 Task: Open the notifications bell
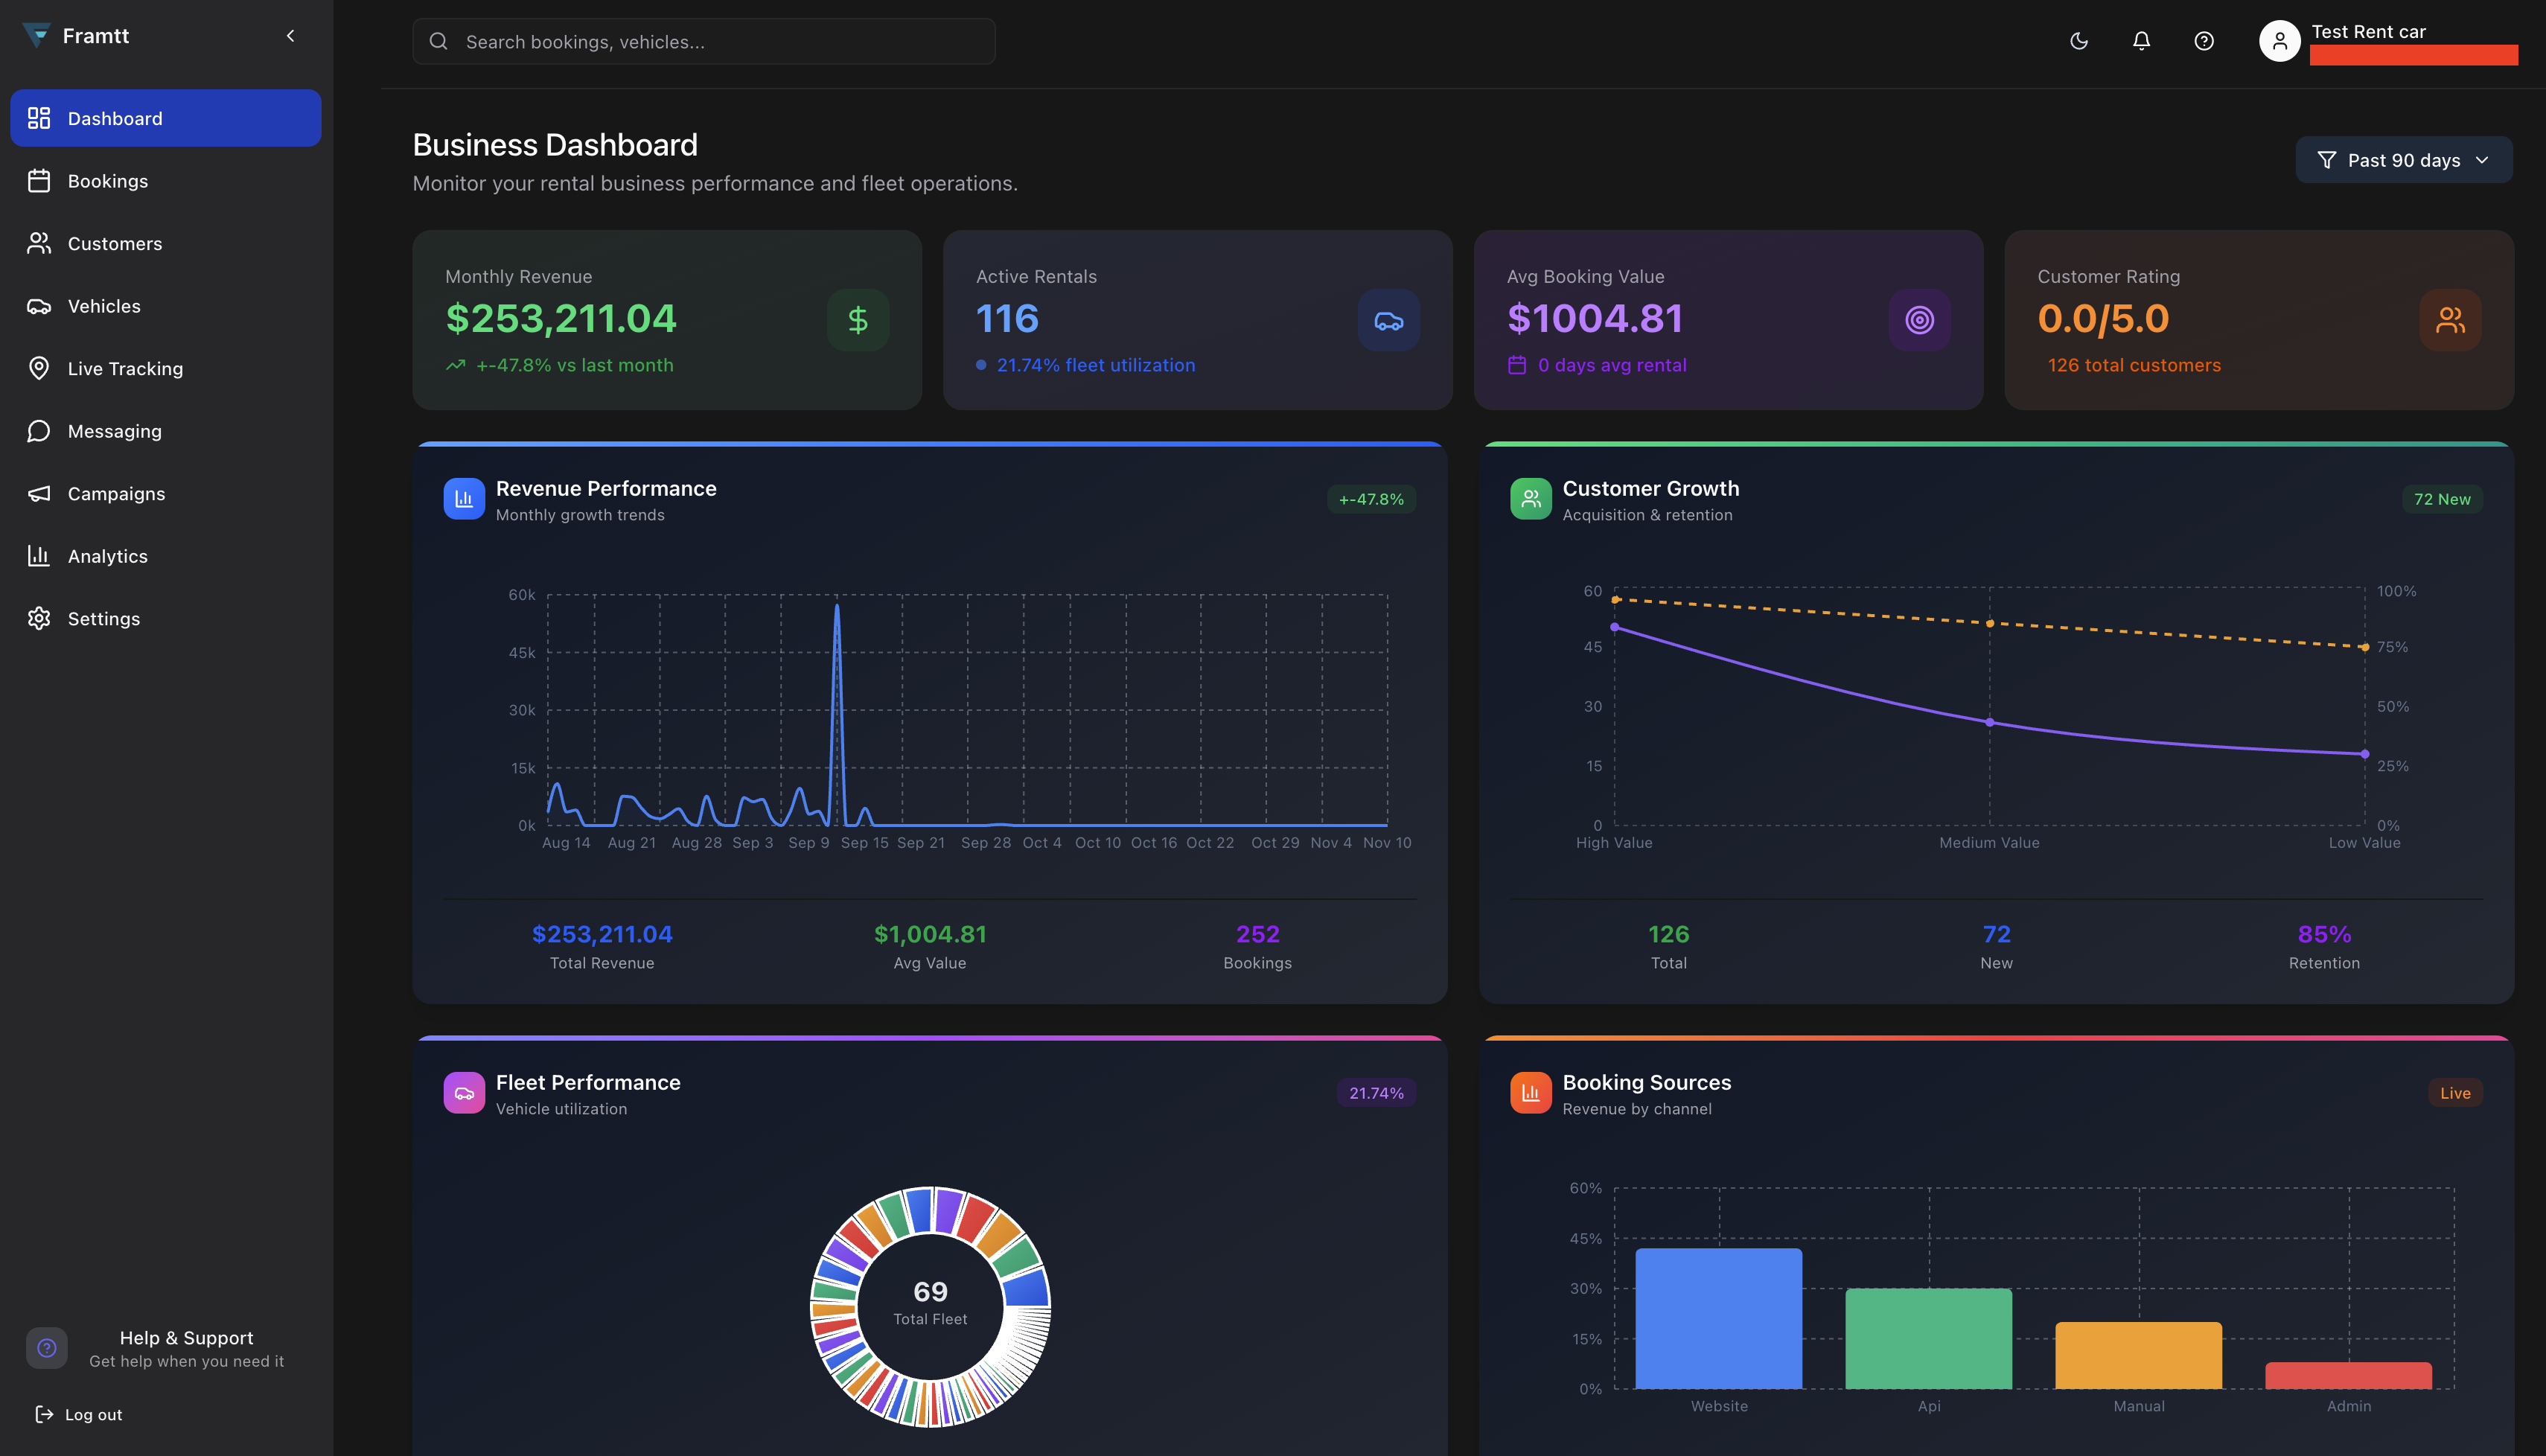[2141, 41]
